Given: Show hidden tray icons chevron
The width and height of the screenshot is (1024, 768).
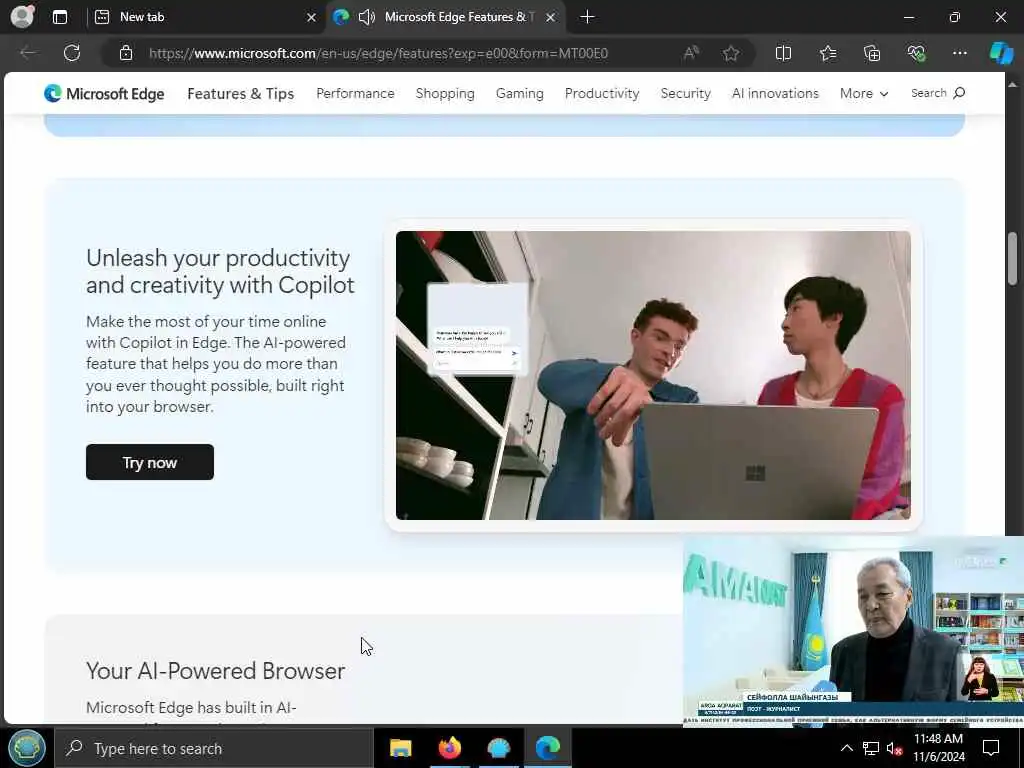Looking at the screenshot, I should click(x=846, y=748).
